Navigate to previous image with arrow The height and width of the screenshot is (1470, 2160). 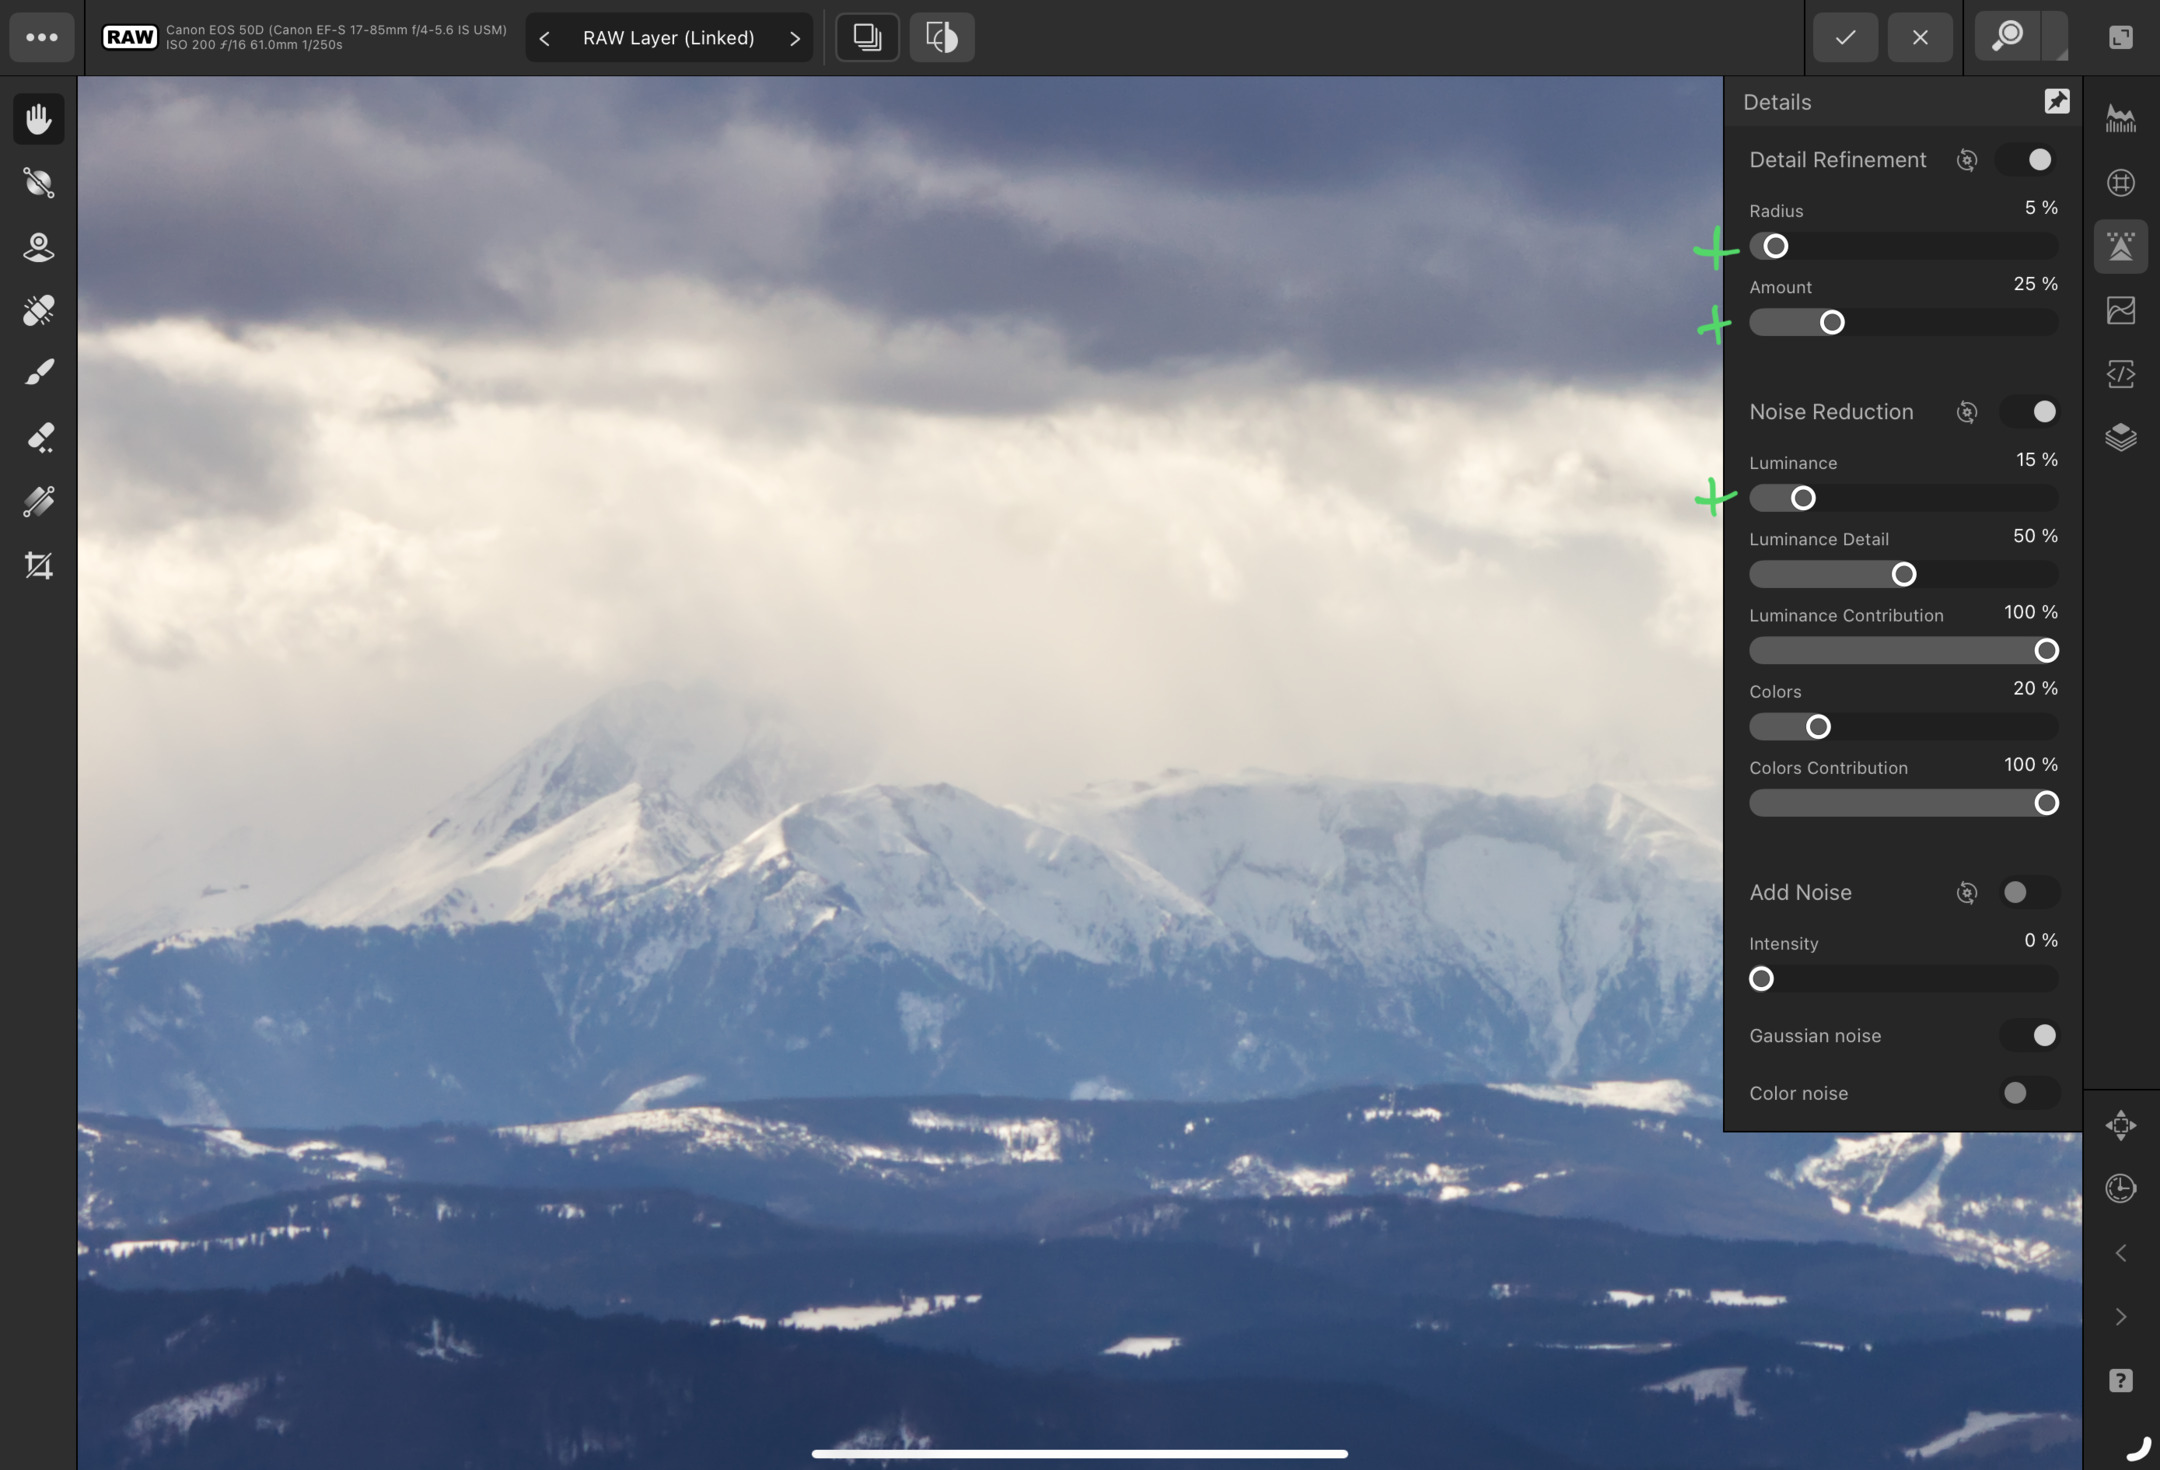[x=546, y=36]
